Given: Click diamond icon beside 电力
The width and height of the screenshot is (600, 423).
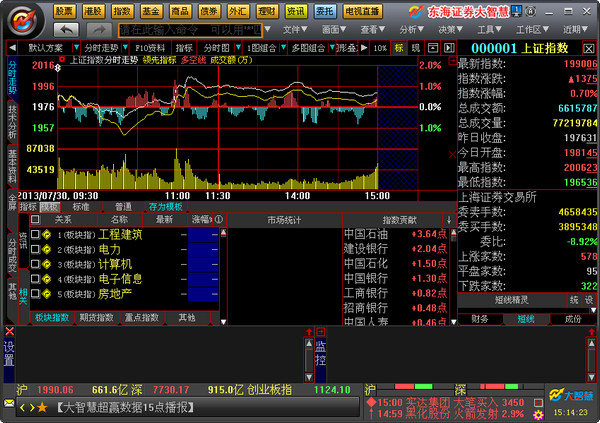Looking at the screenshot, I should click(46, 249).
